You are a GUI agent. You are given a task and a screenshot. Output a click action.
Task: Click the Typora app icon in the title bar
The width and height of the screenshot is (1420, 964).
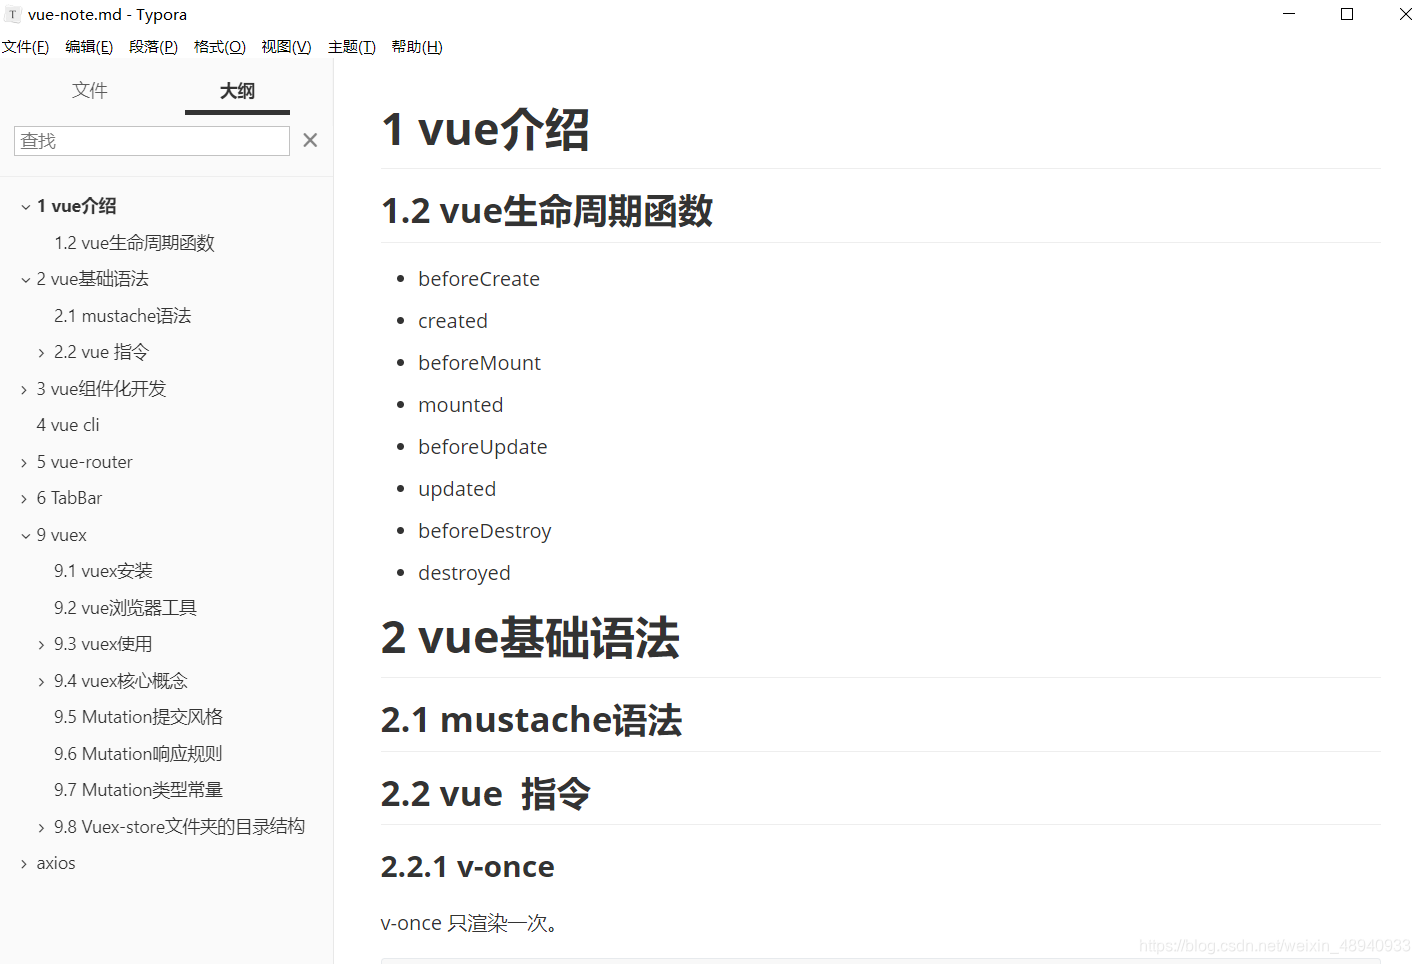pos(13,14)
